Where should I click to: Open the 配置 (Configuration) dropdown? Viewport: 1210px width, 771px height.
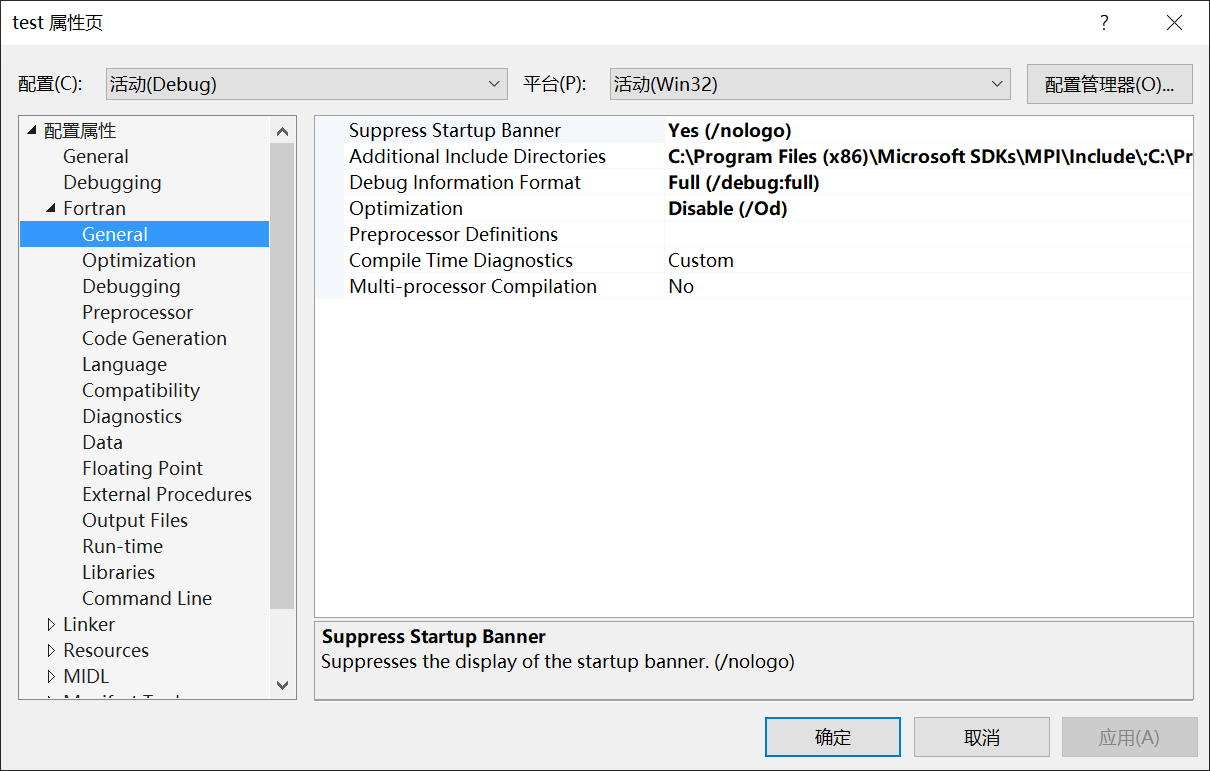(x=305, y=84)
